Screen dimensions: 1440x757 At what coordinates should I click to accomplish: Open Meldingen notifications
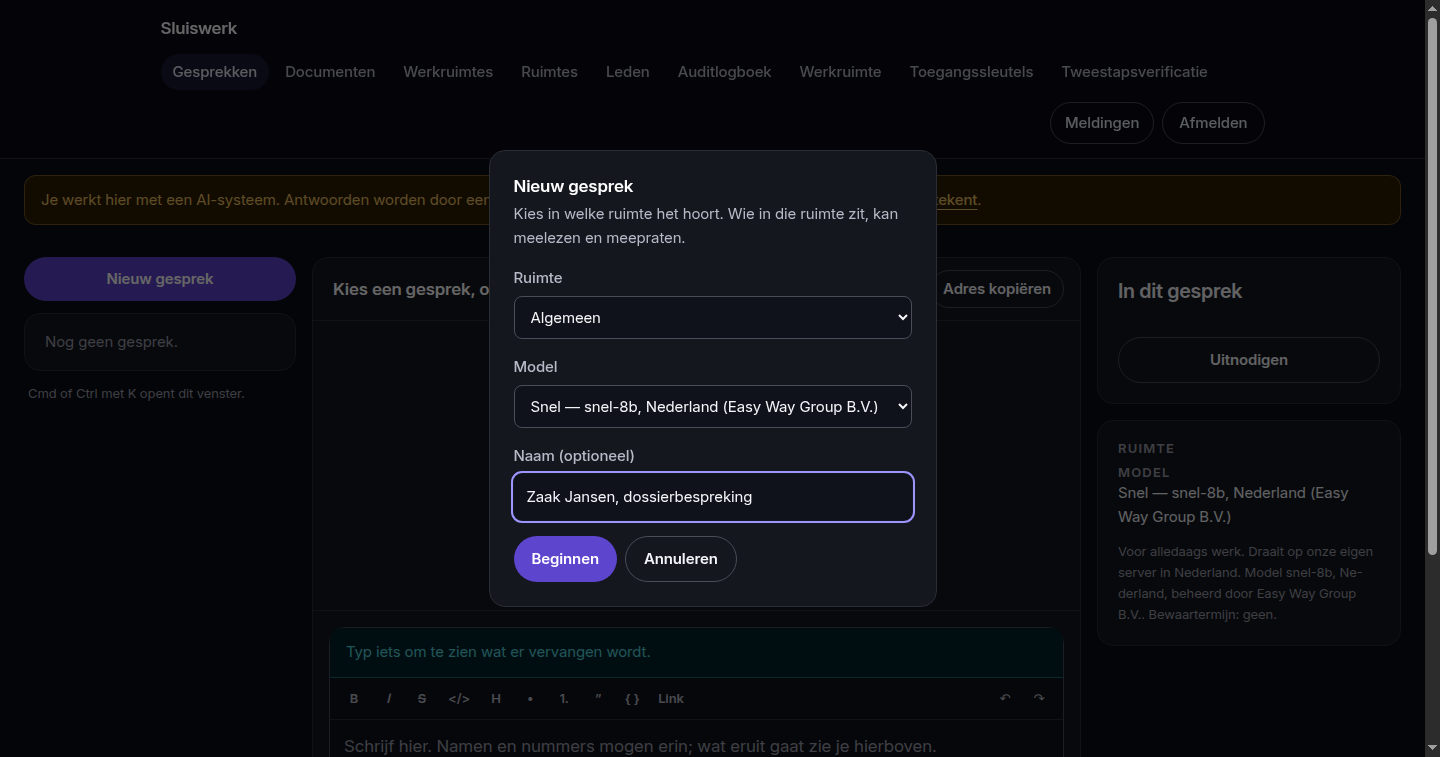pos(1102,123)
